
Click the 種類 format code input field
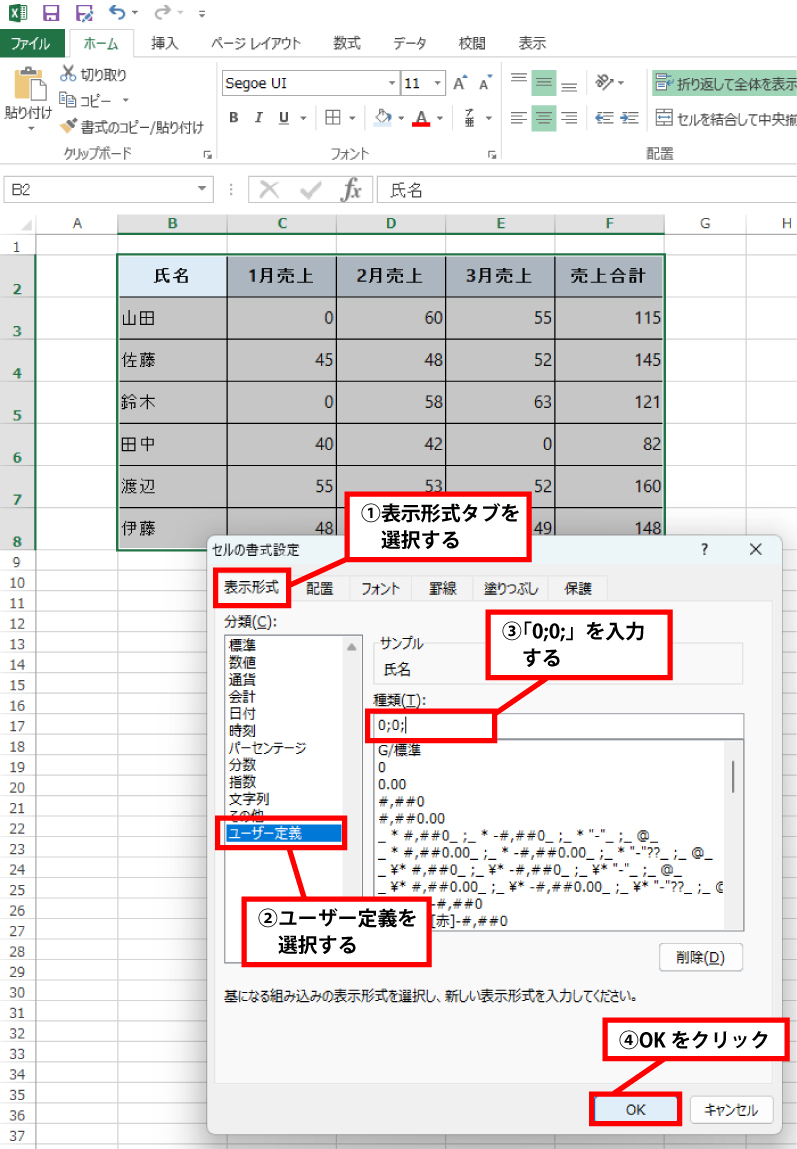[x=557, y=725]
